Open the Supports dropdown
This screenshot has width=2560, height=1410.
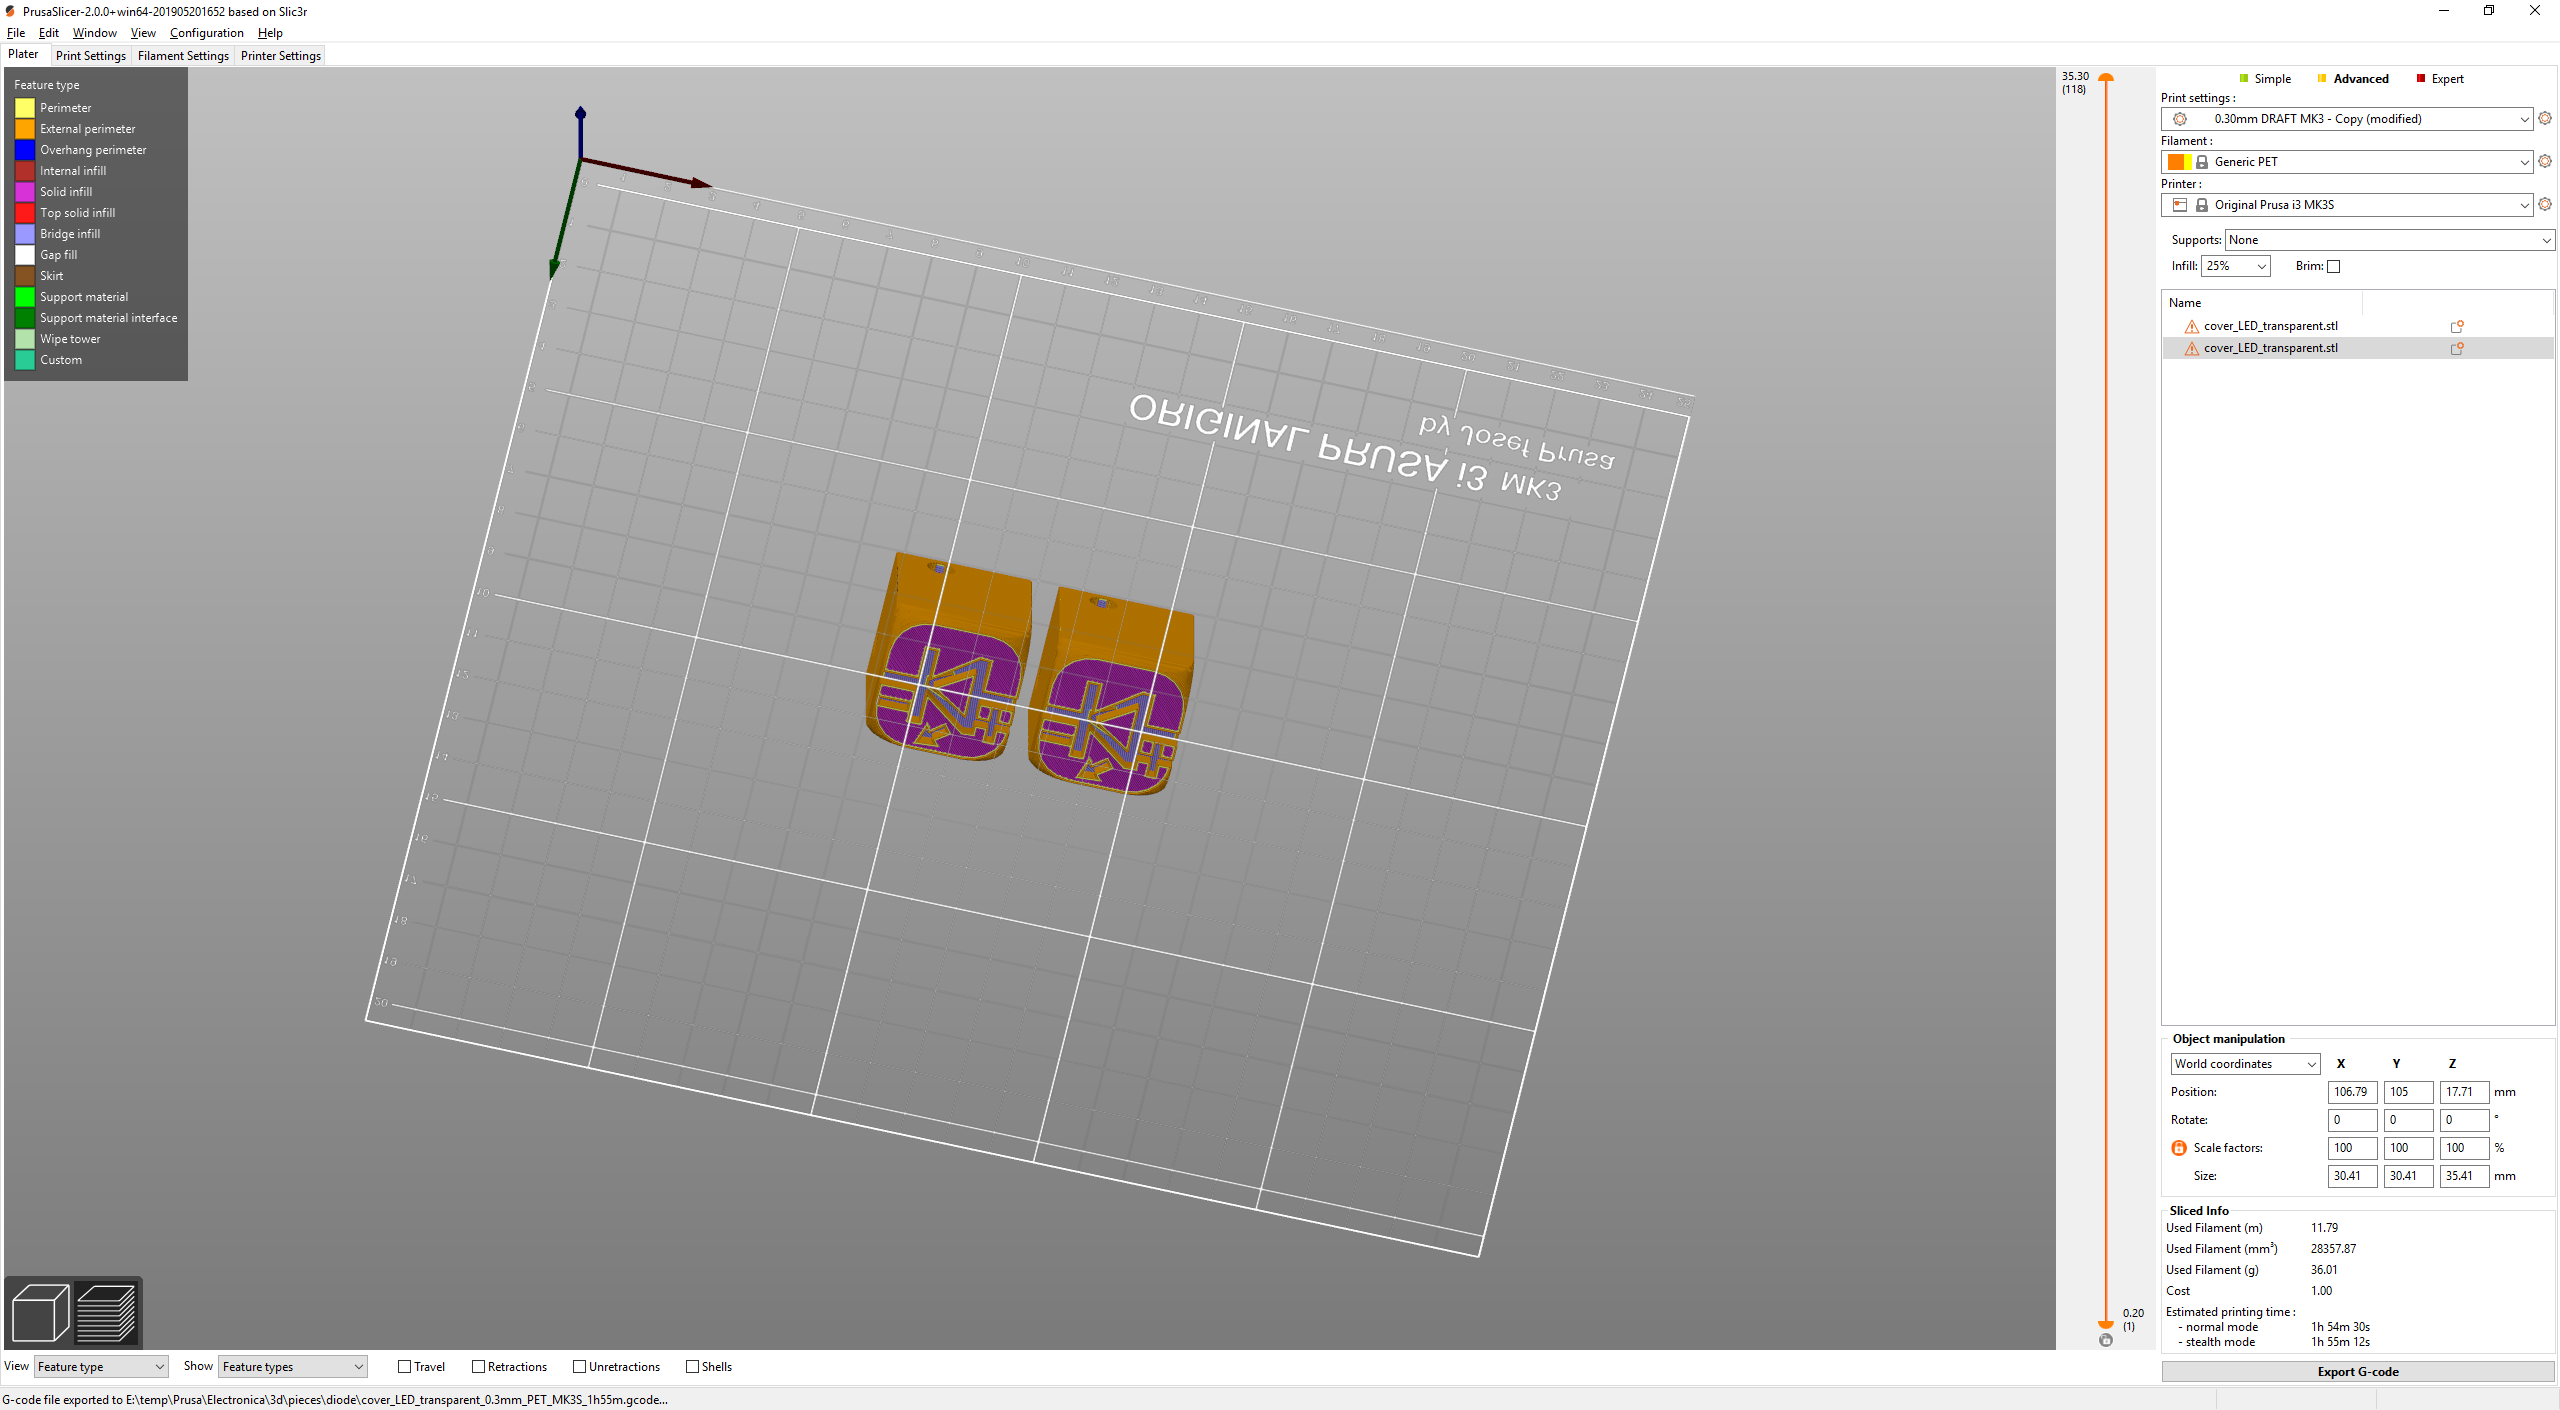(x=2390, y=240)
